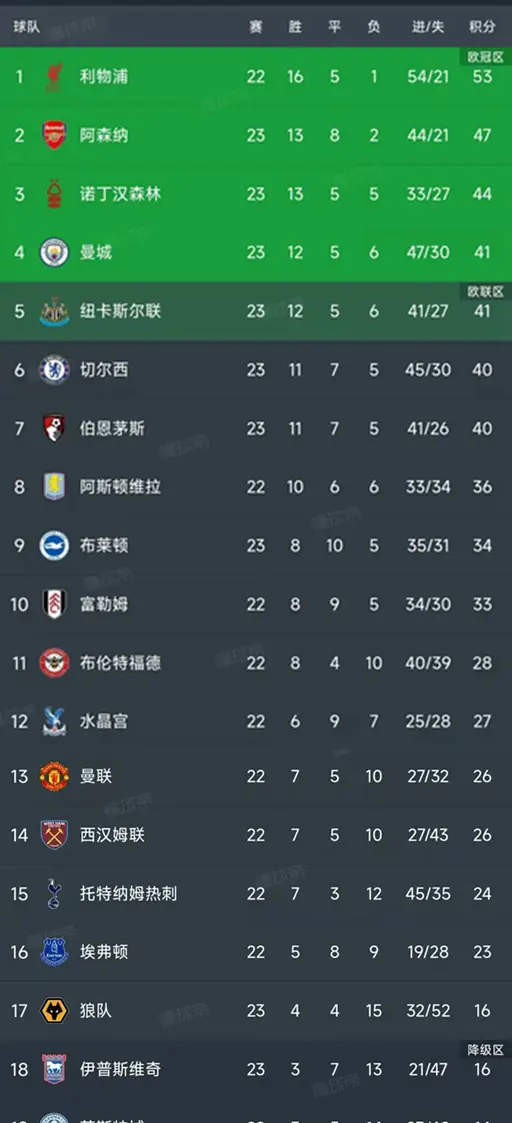Tap the Tottenham Hotspur logo
The width and height of the screenshot is (512, 1123).
tap(54, 894)
